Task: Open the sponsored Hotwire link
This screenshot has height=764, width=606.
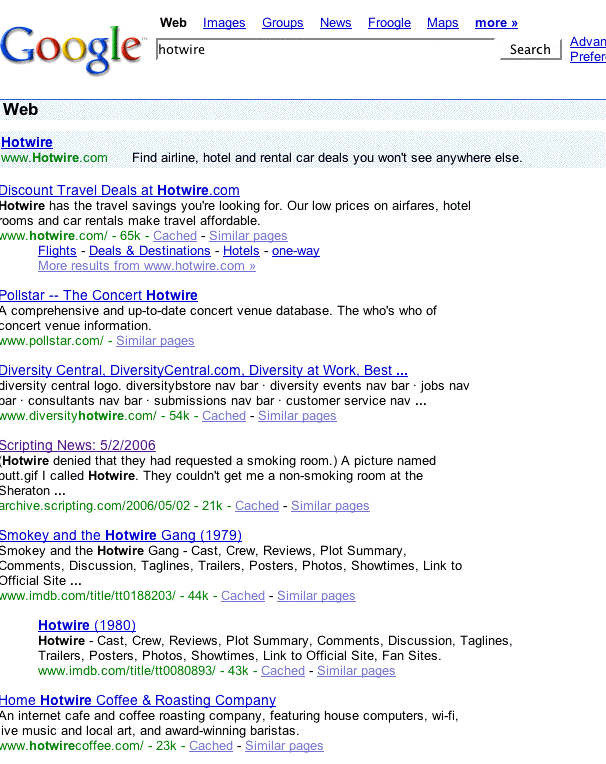Action: coord(27,143)
